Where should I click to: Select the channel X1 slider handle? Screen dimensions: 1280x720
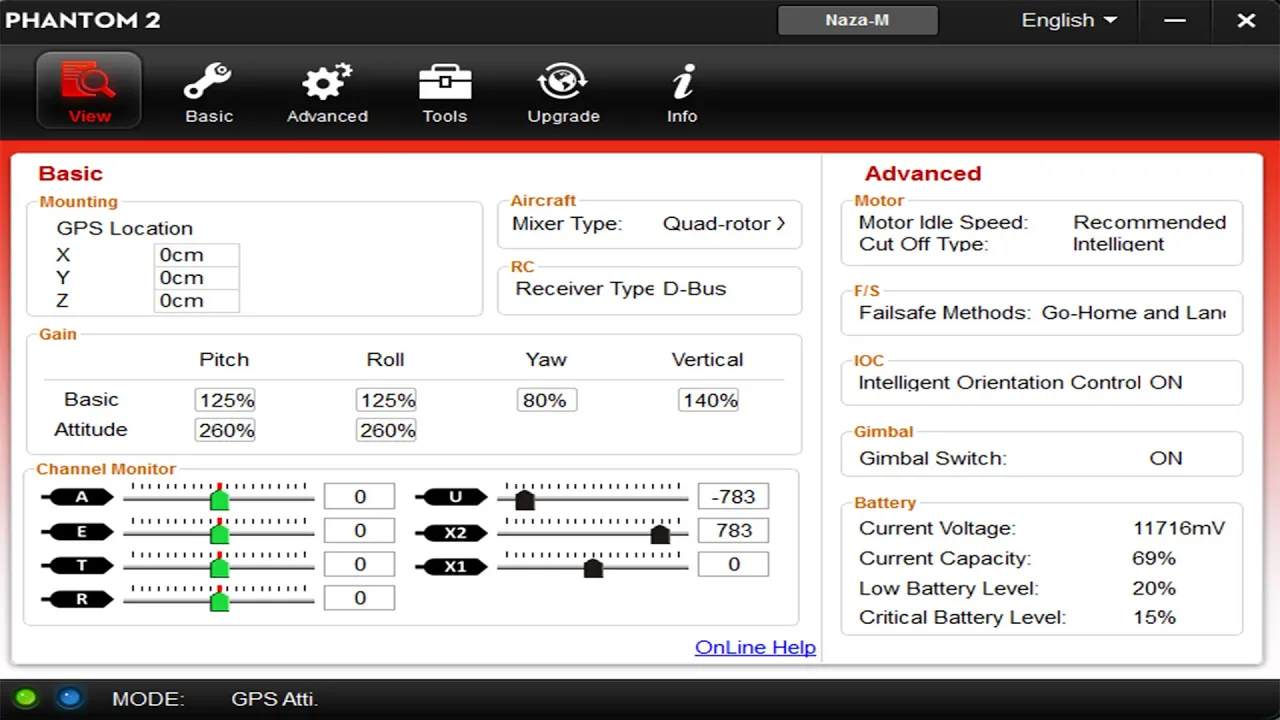593,567
